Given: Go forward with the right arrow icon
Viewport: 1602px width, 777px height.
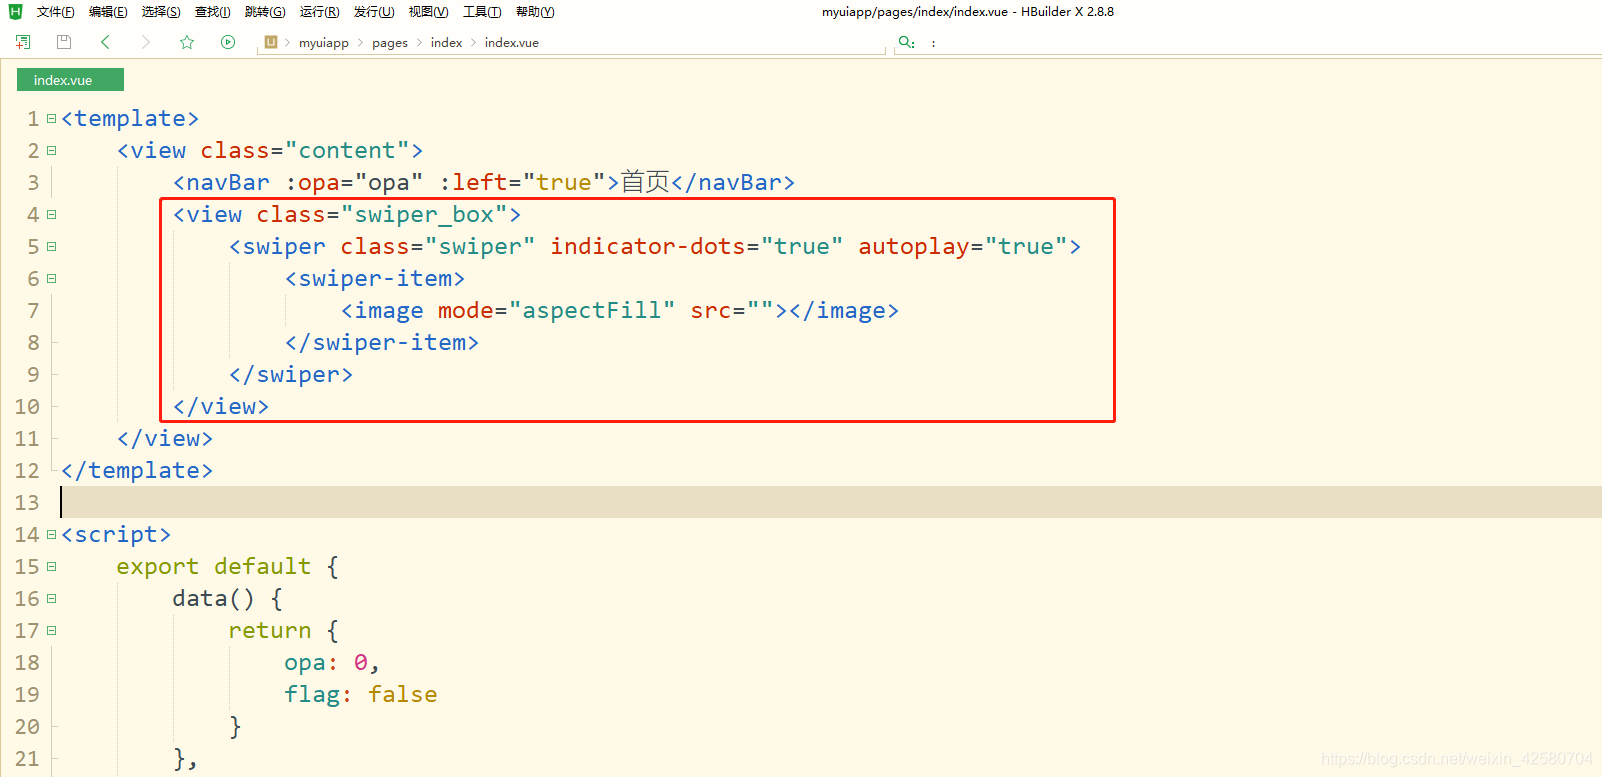Looking at the screenshot, I should click(x=146, y=42).
